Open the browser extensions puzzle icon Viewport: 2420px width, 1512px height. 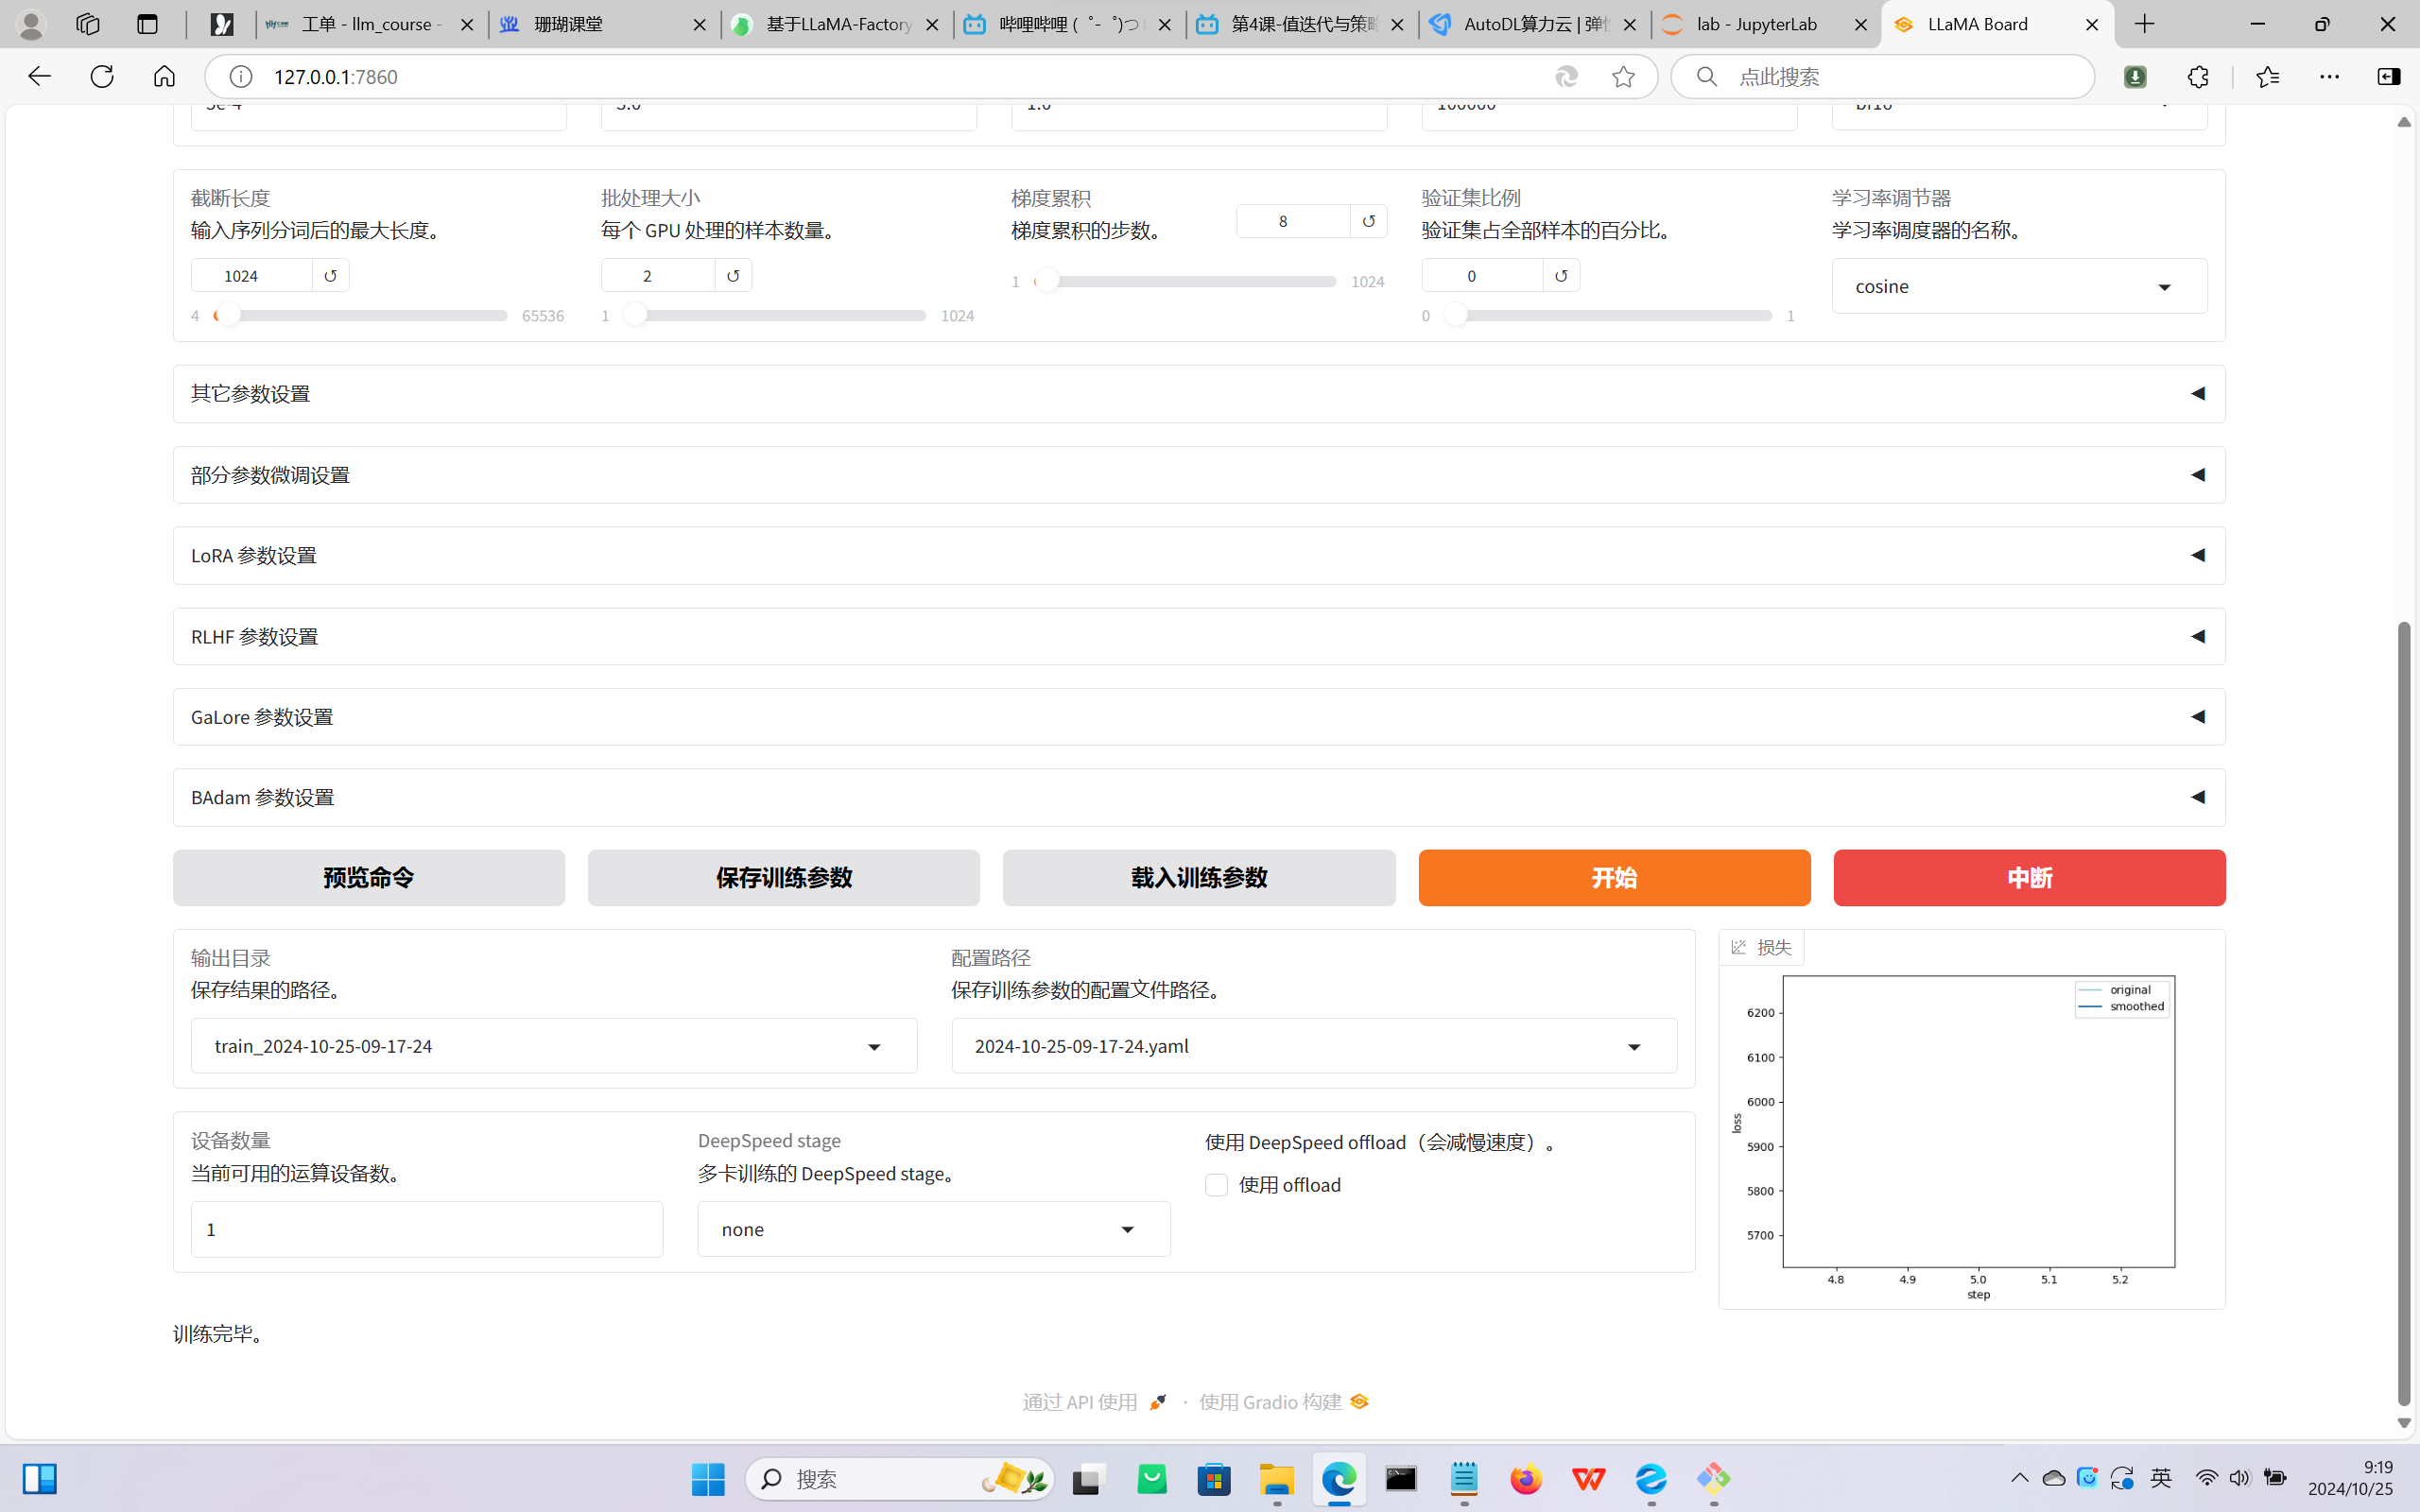[x=2197, y=77]
